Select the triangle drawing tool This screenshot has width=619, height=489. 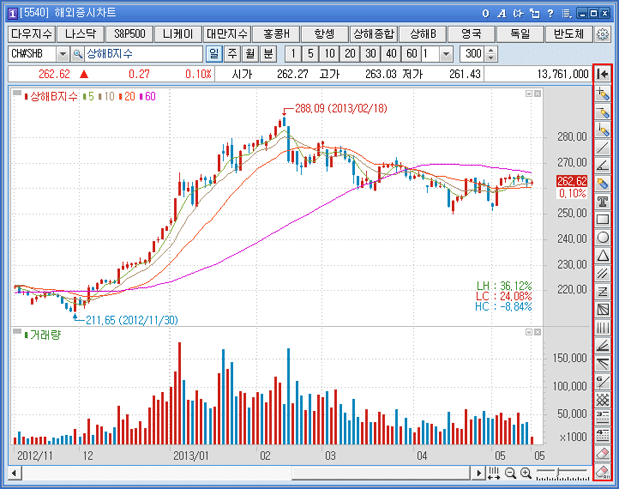point(602,255)
